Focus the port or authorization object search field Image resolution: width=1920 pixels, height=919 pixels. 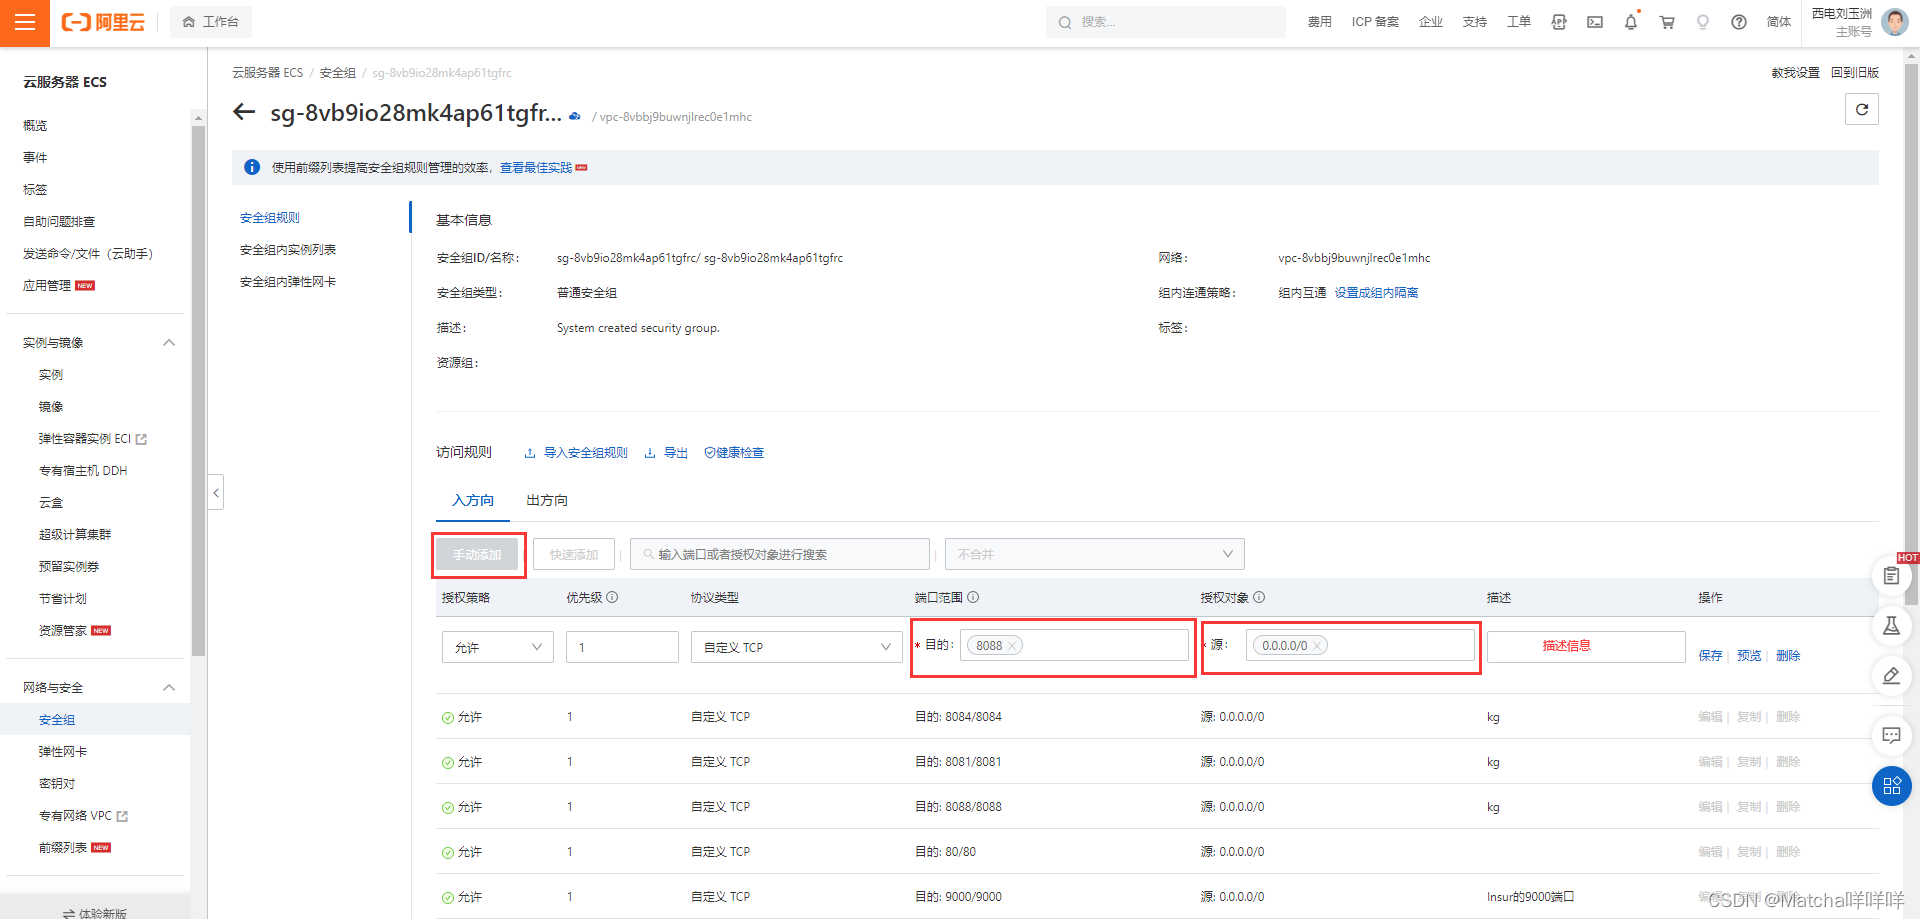point(780,554)
